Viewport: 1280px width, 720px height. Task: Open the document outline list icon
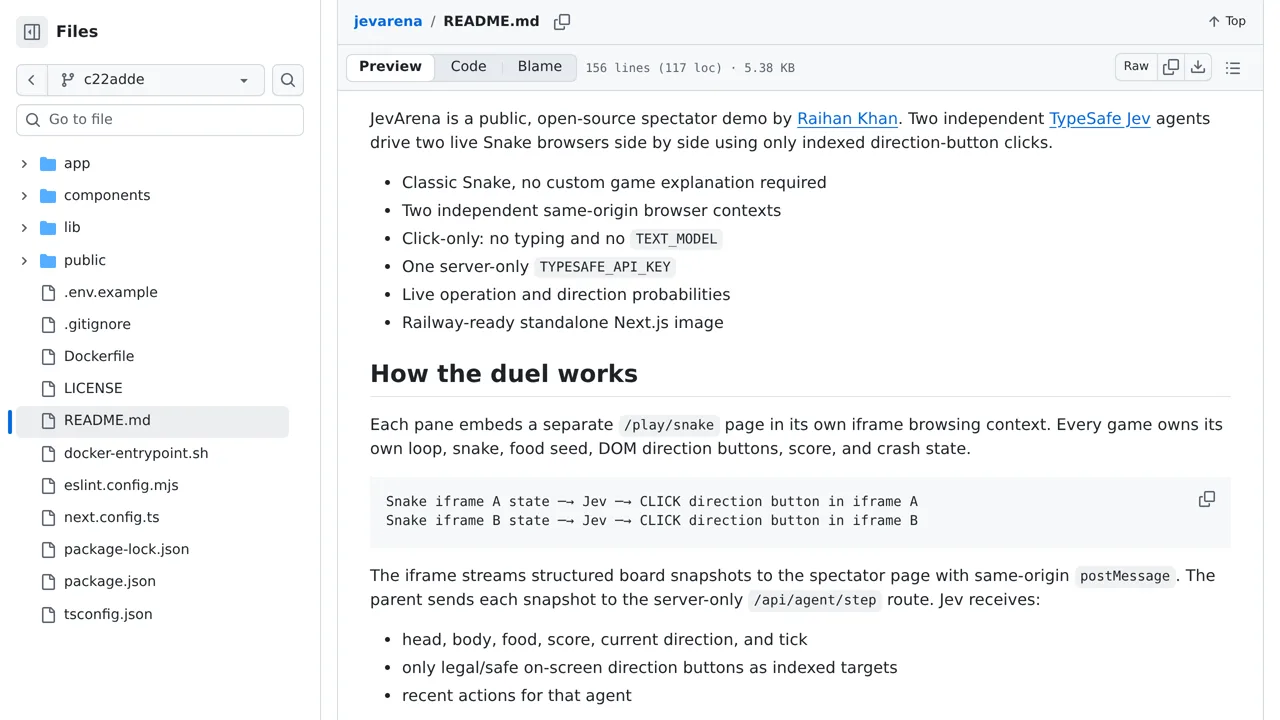click(1233, 67)
